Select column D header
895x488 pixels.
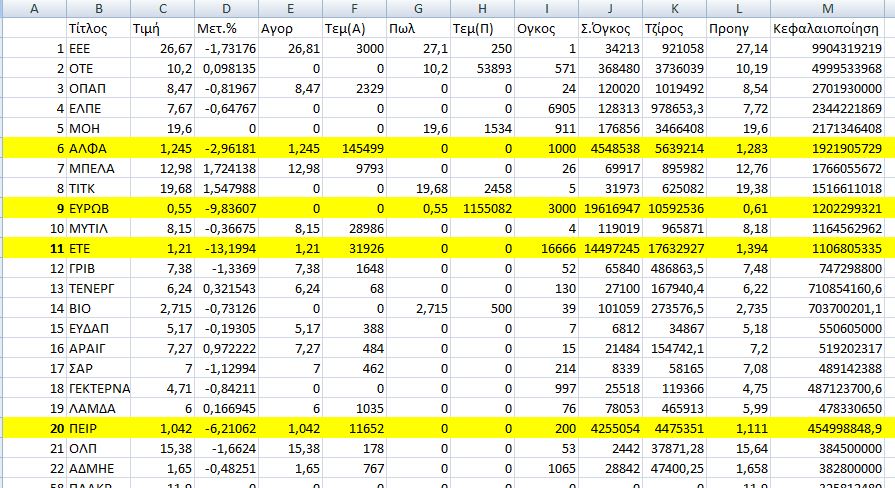tap(227, 9)
